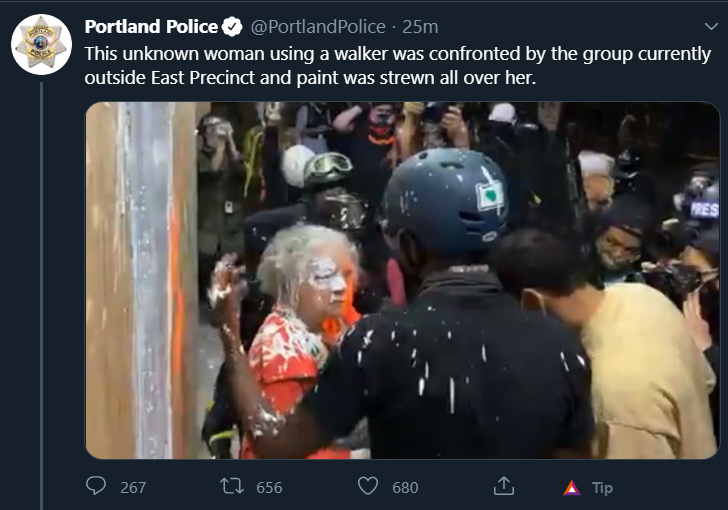Expand tweet options chevron menu
728x510 pixels.
click(x=711, y=26)
